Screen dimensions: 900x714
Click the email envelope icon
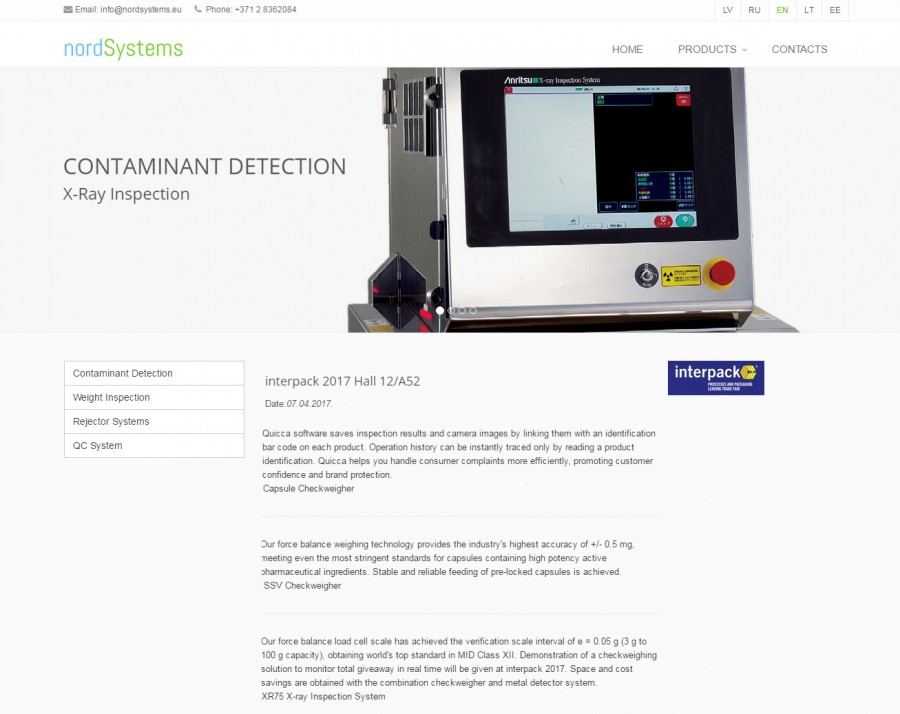pos(68,10)
